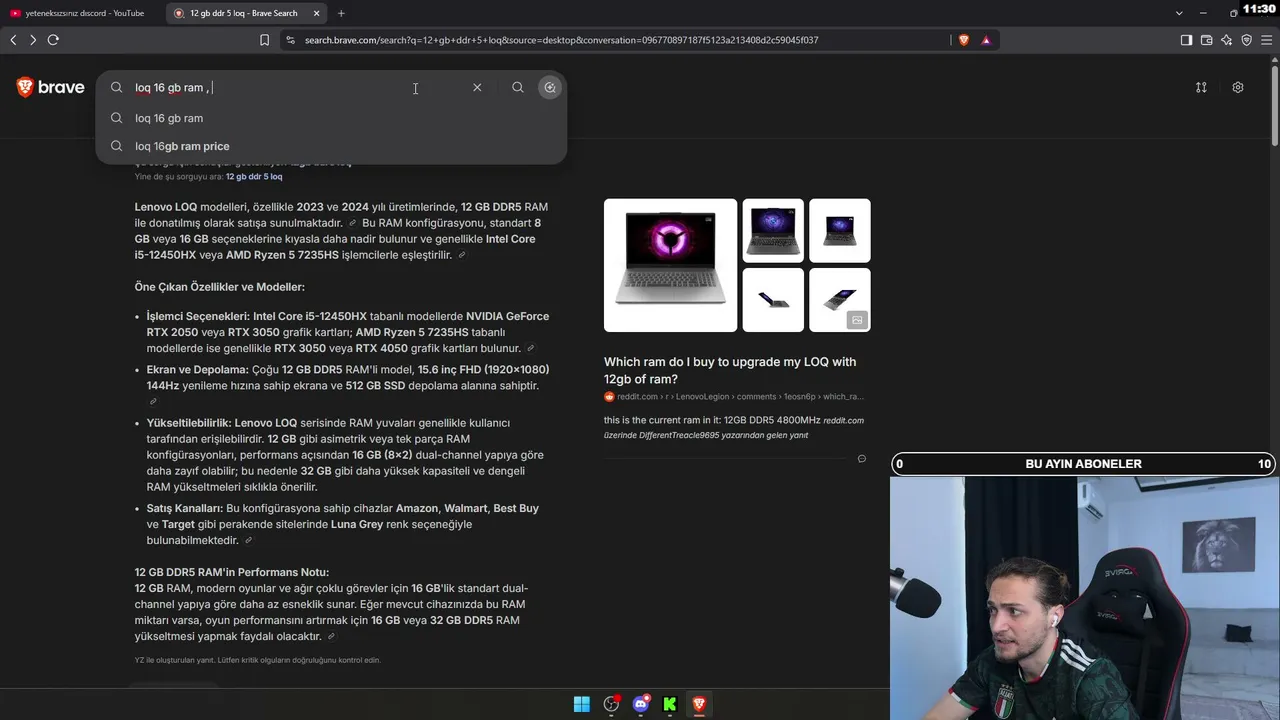Open the large Lenovo LOQ laptop image
This screenshot has width=1280, height=720.
tap(670, 265)
